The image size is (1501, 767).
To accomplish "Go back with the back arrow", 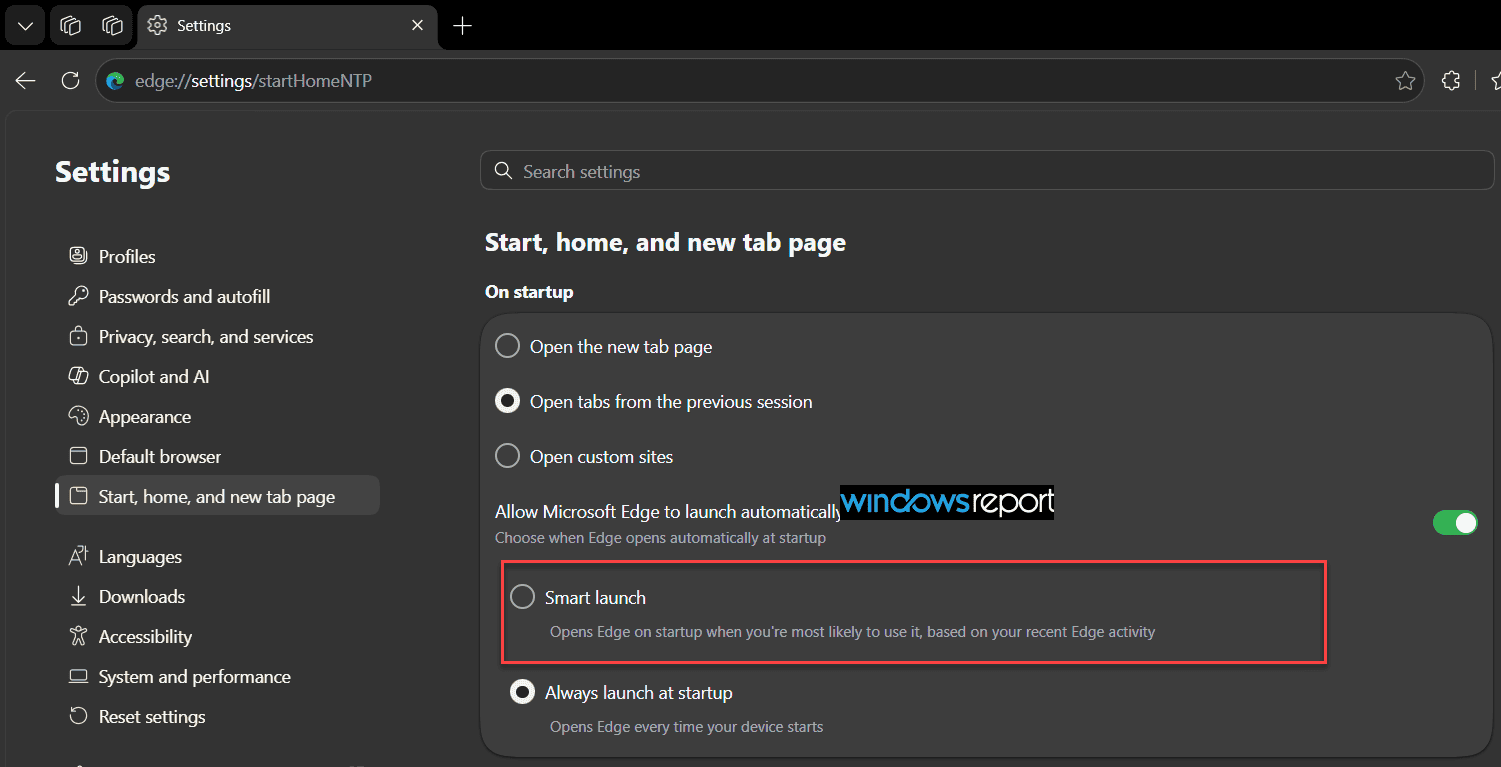I will [25, 81].
